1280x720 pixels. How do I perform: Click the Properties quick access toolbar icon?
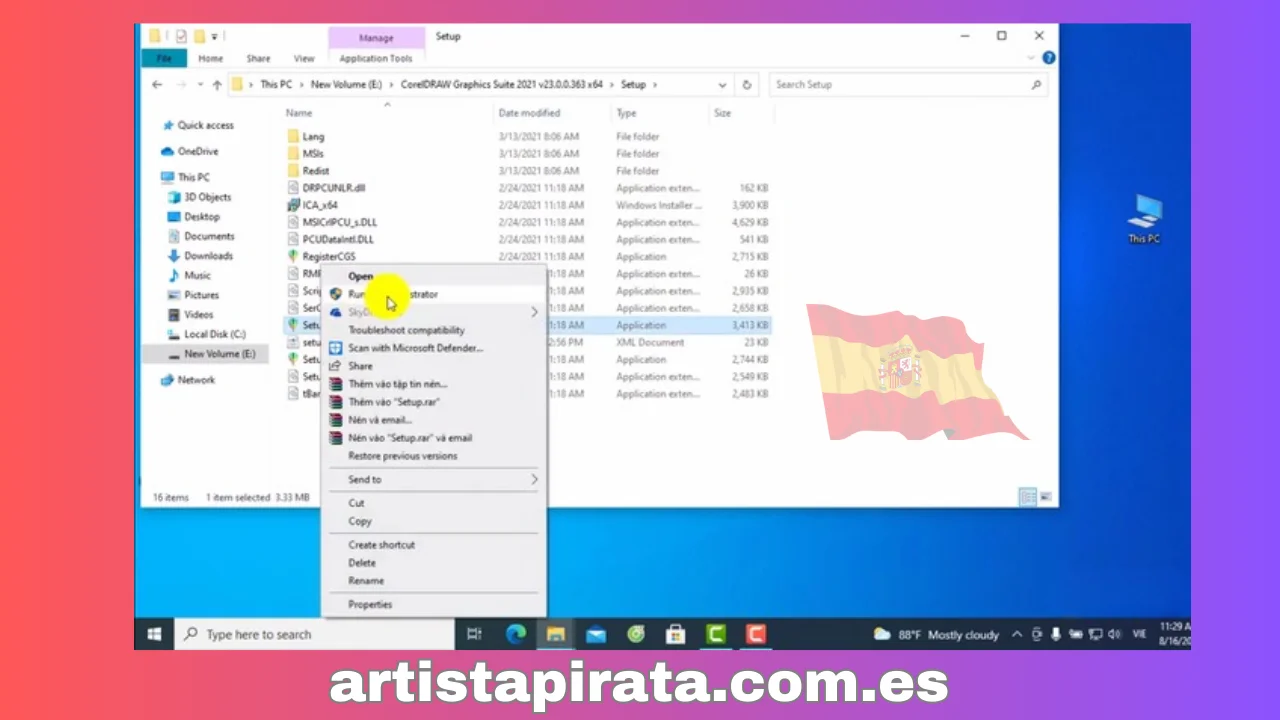point(181,37)
